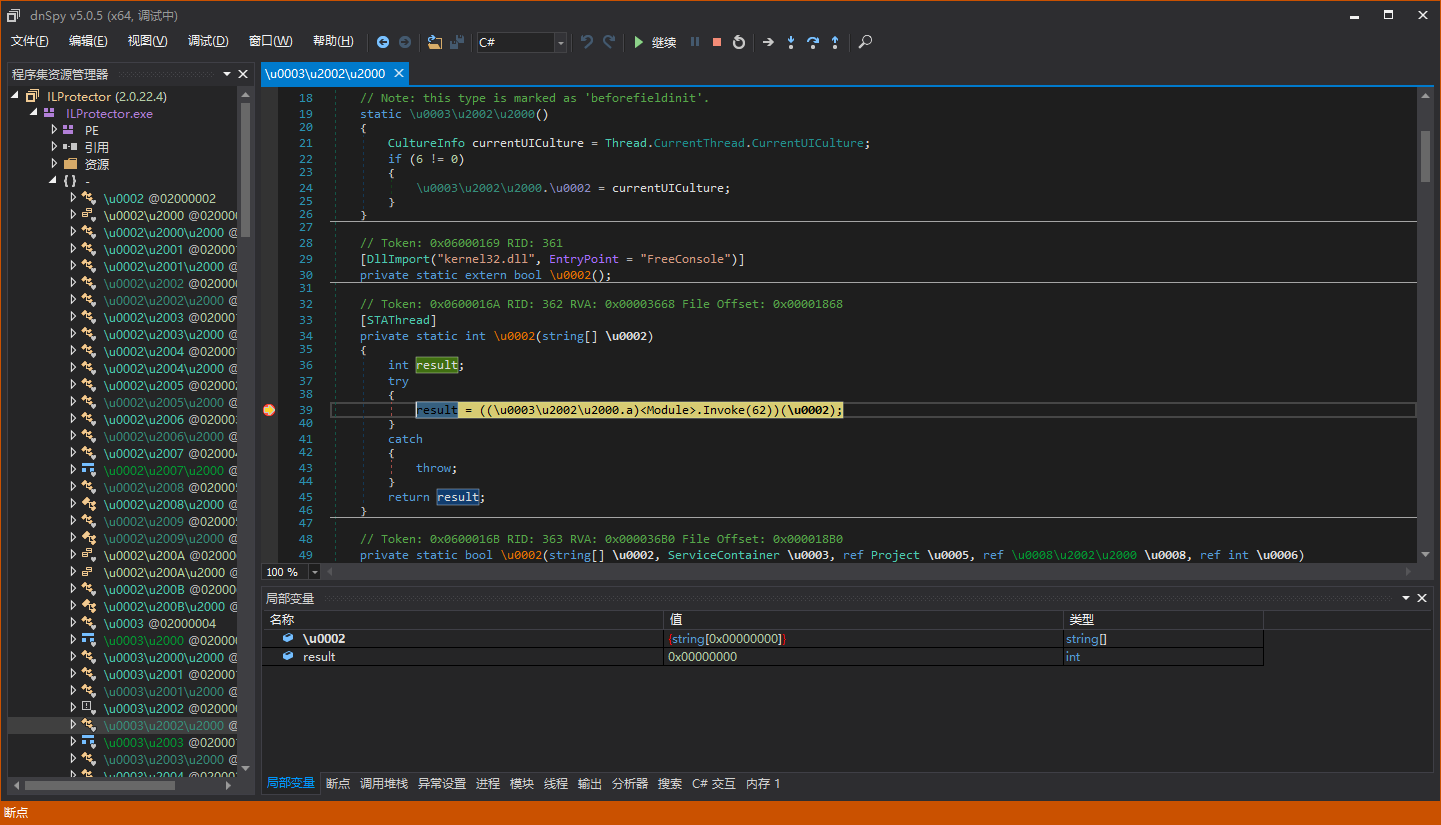Switch to the 调用堆栈 tab
This screenshot has height=825, width=1441.
pyautogui.click(x=384, y=784)
